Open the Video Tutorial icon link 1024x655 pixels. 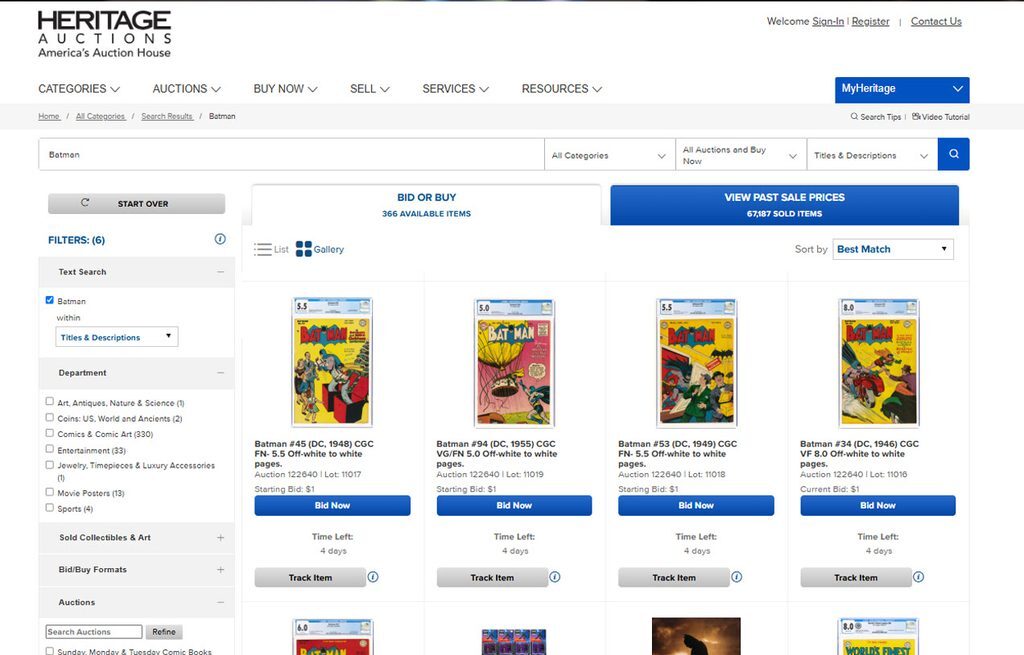(x=916, y=116)
